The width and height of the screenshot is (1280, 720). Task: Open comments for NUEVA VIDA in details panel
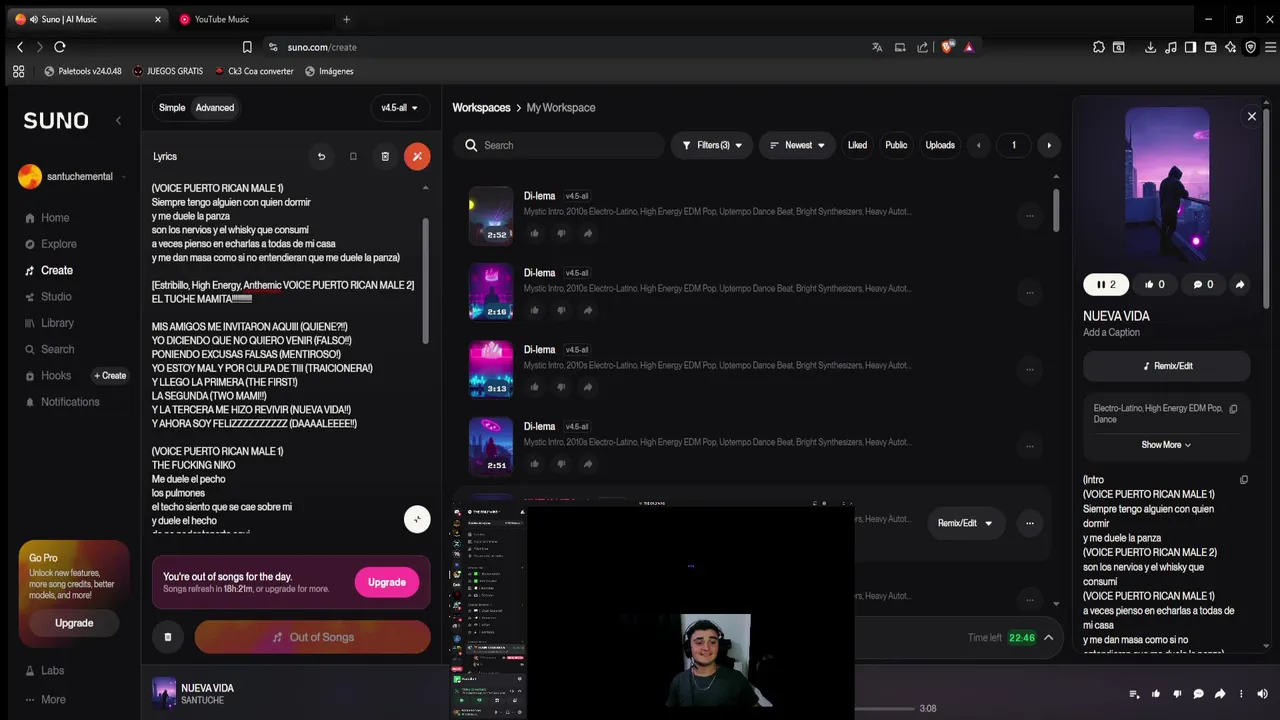click(1203, 285)
